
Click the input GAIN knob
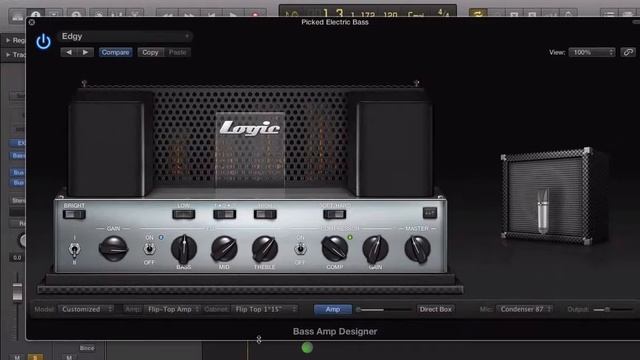(x=113, y=248)
